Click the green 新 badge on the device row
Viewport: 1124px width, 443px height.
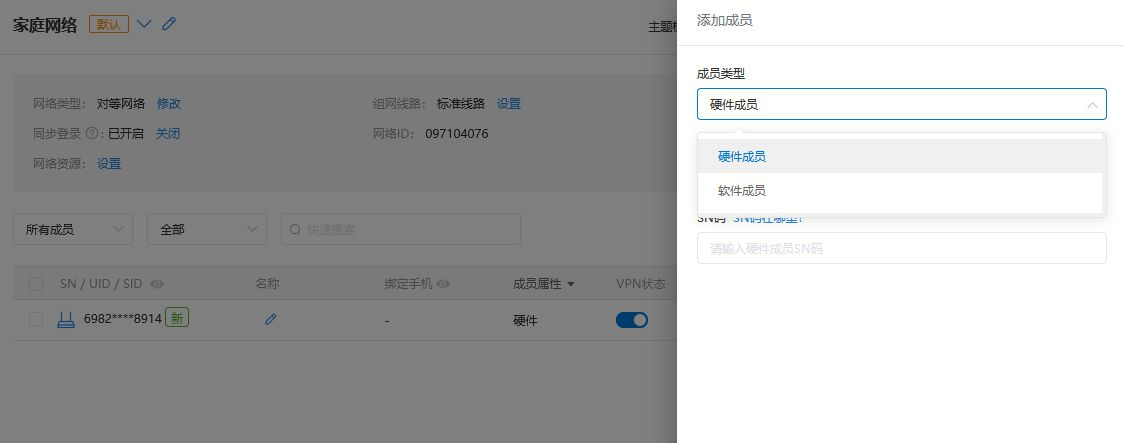177,319
